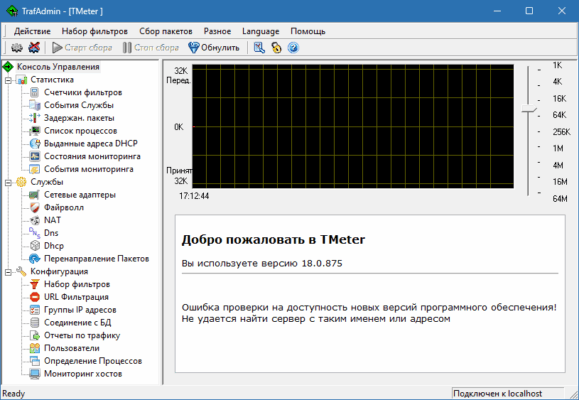Click the События Службы icon

[x=35, y=105]
